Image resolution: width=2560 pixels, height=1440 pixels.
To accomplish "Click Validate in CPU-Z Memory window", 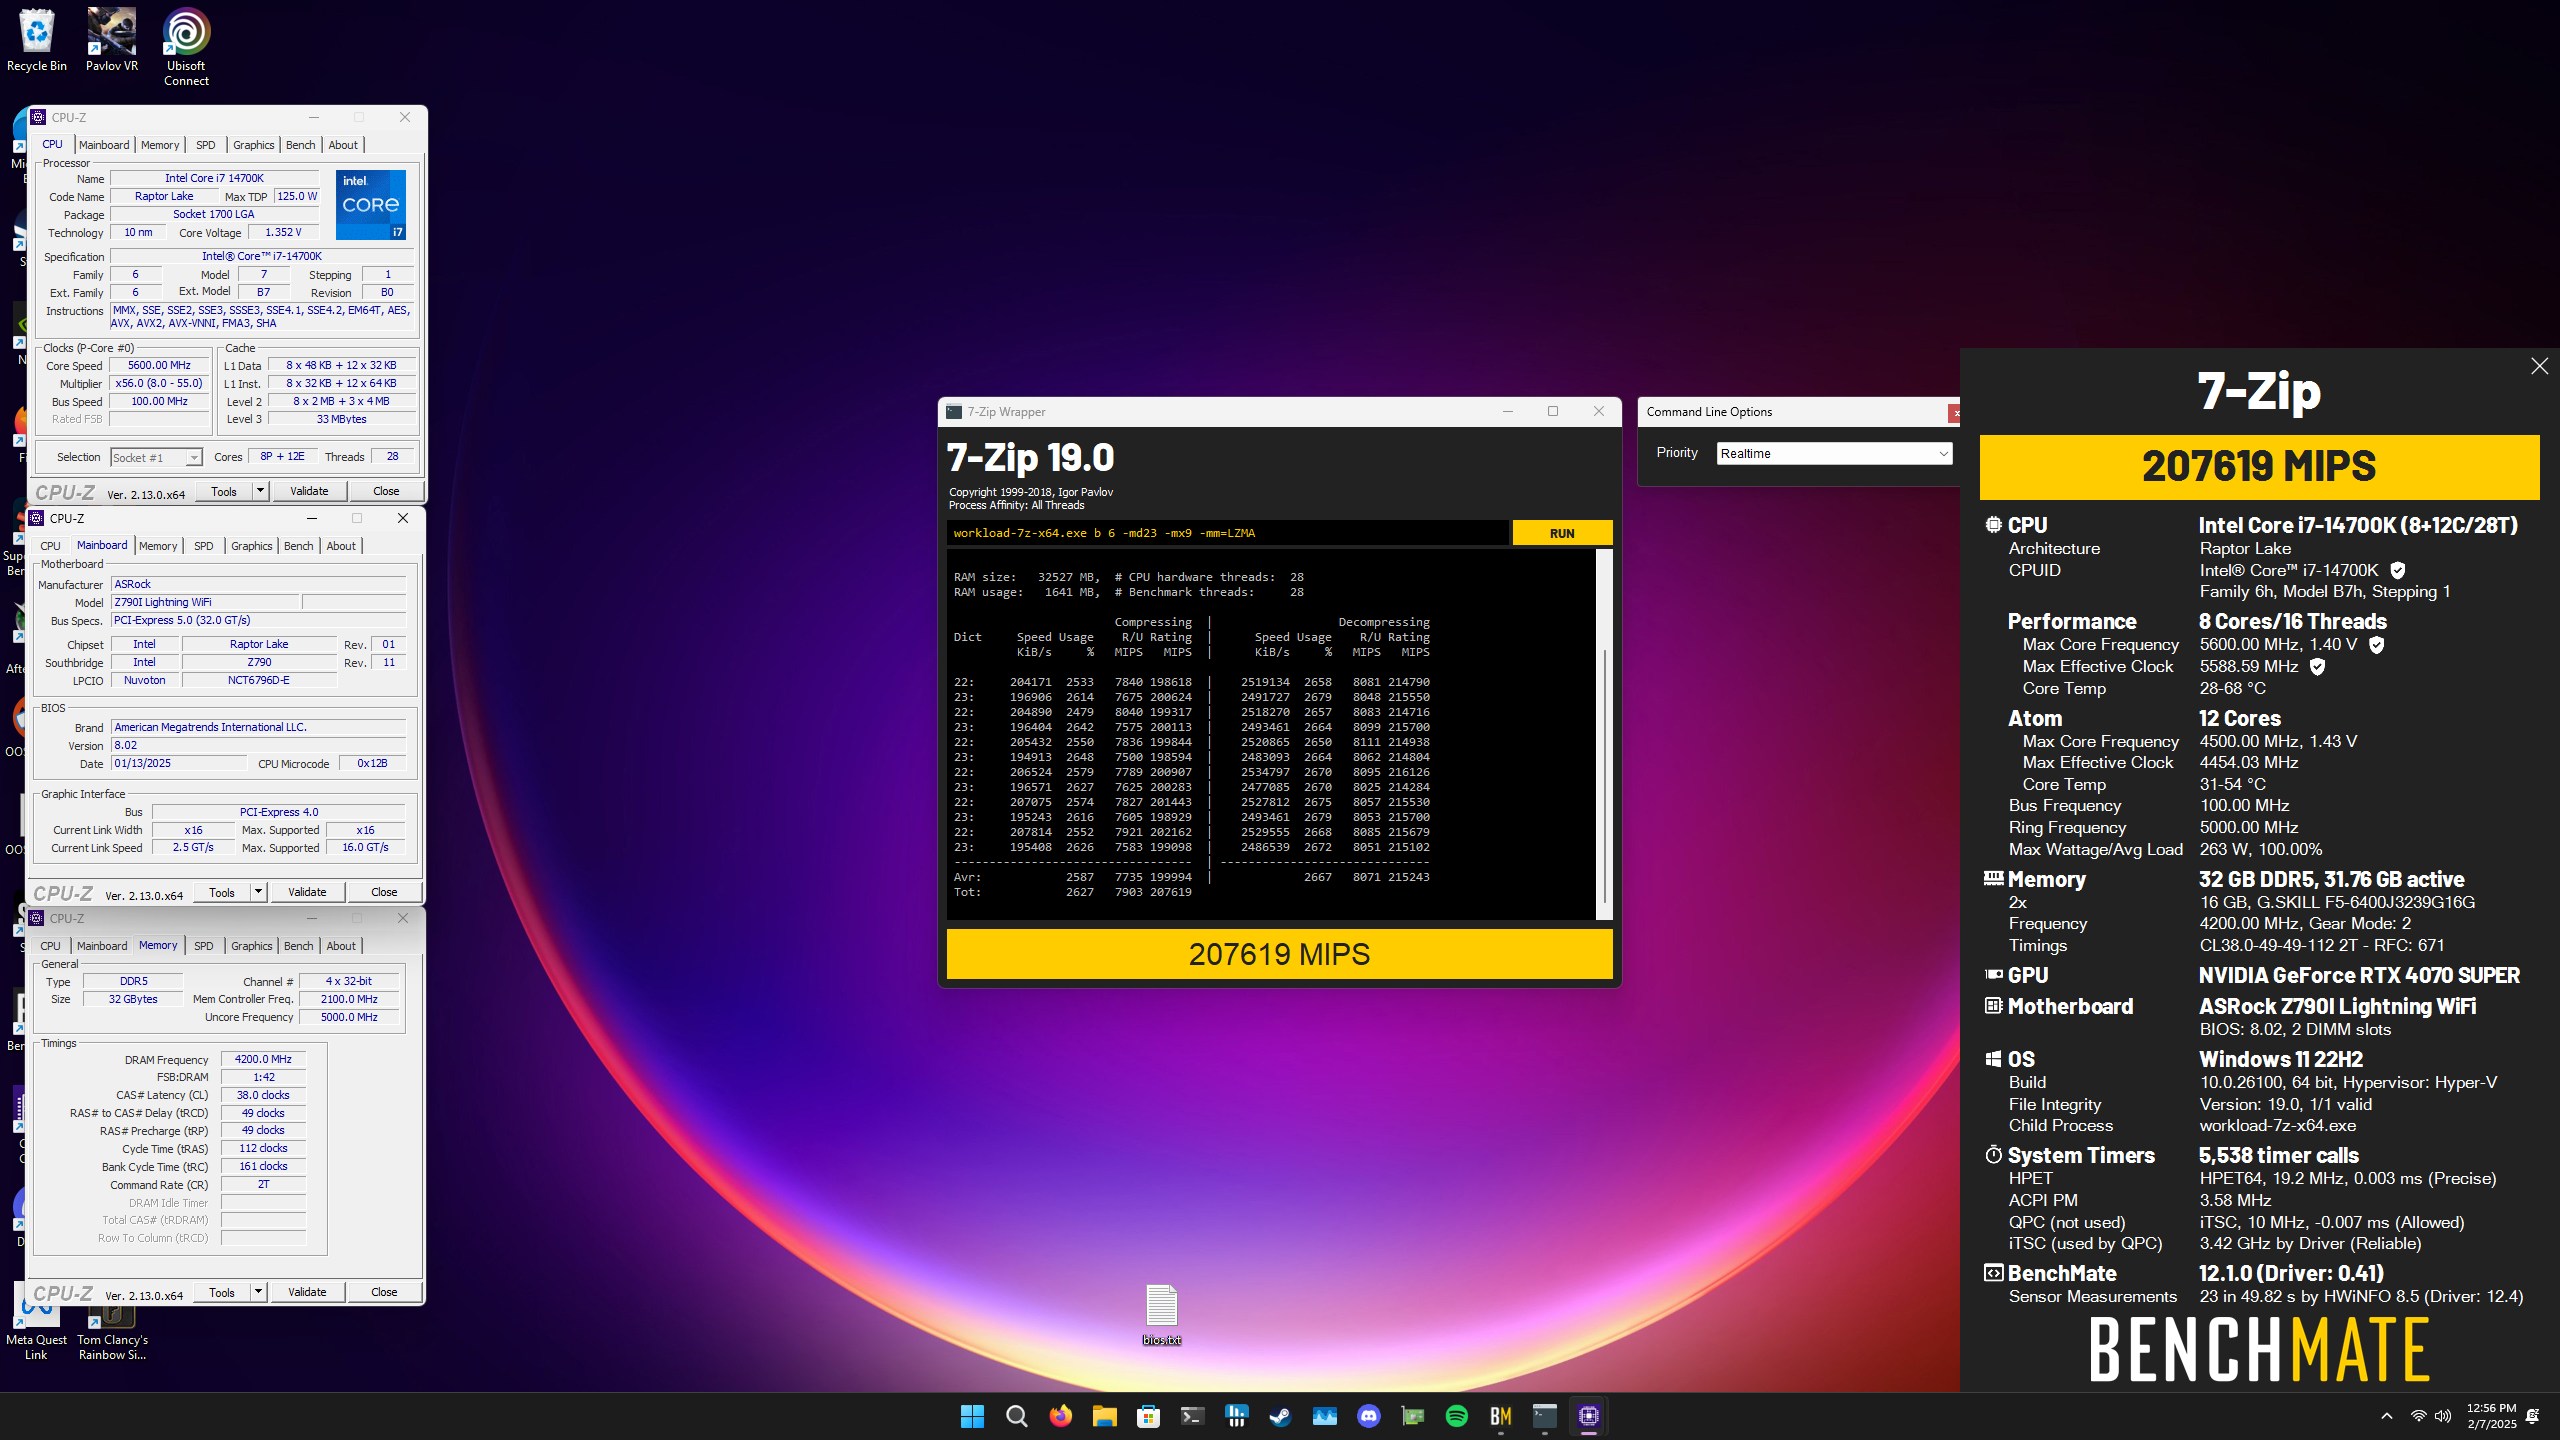I will 307,1292.
